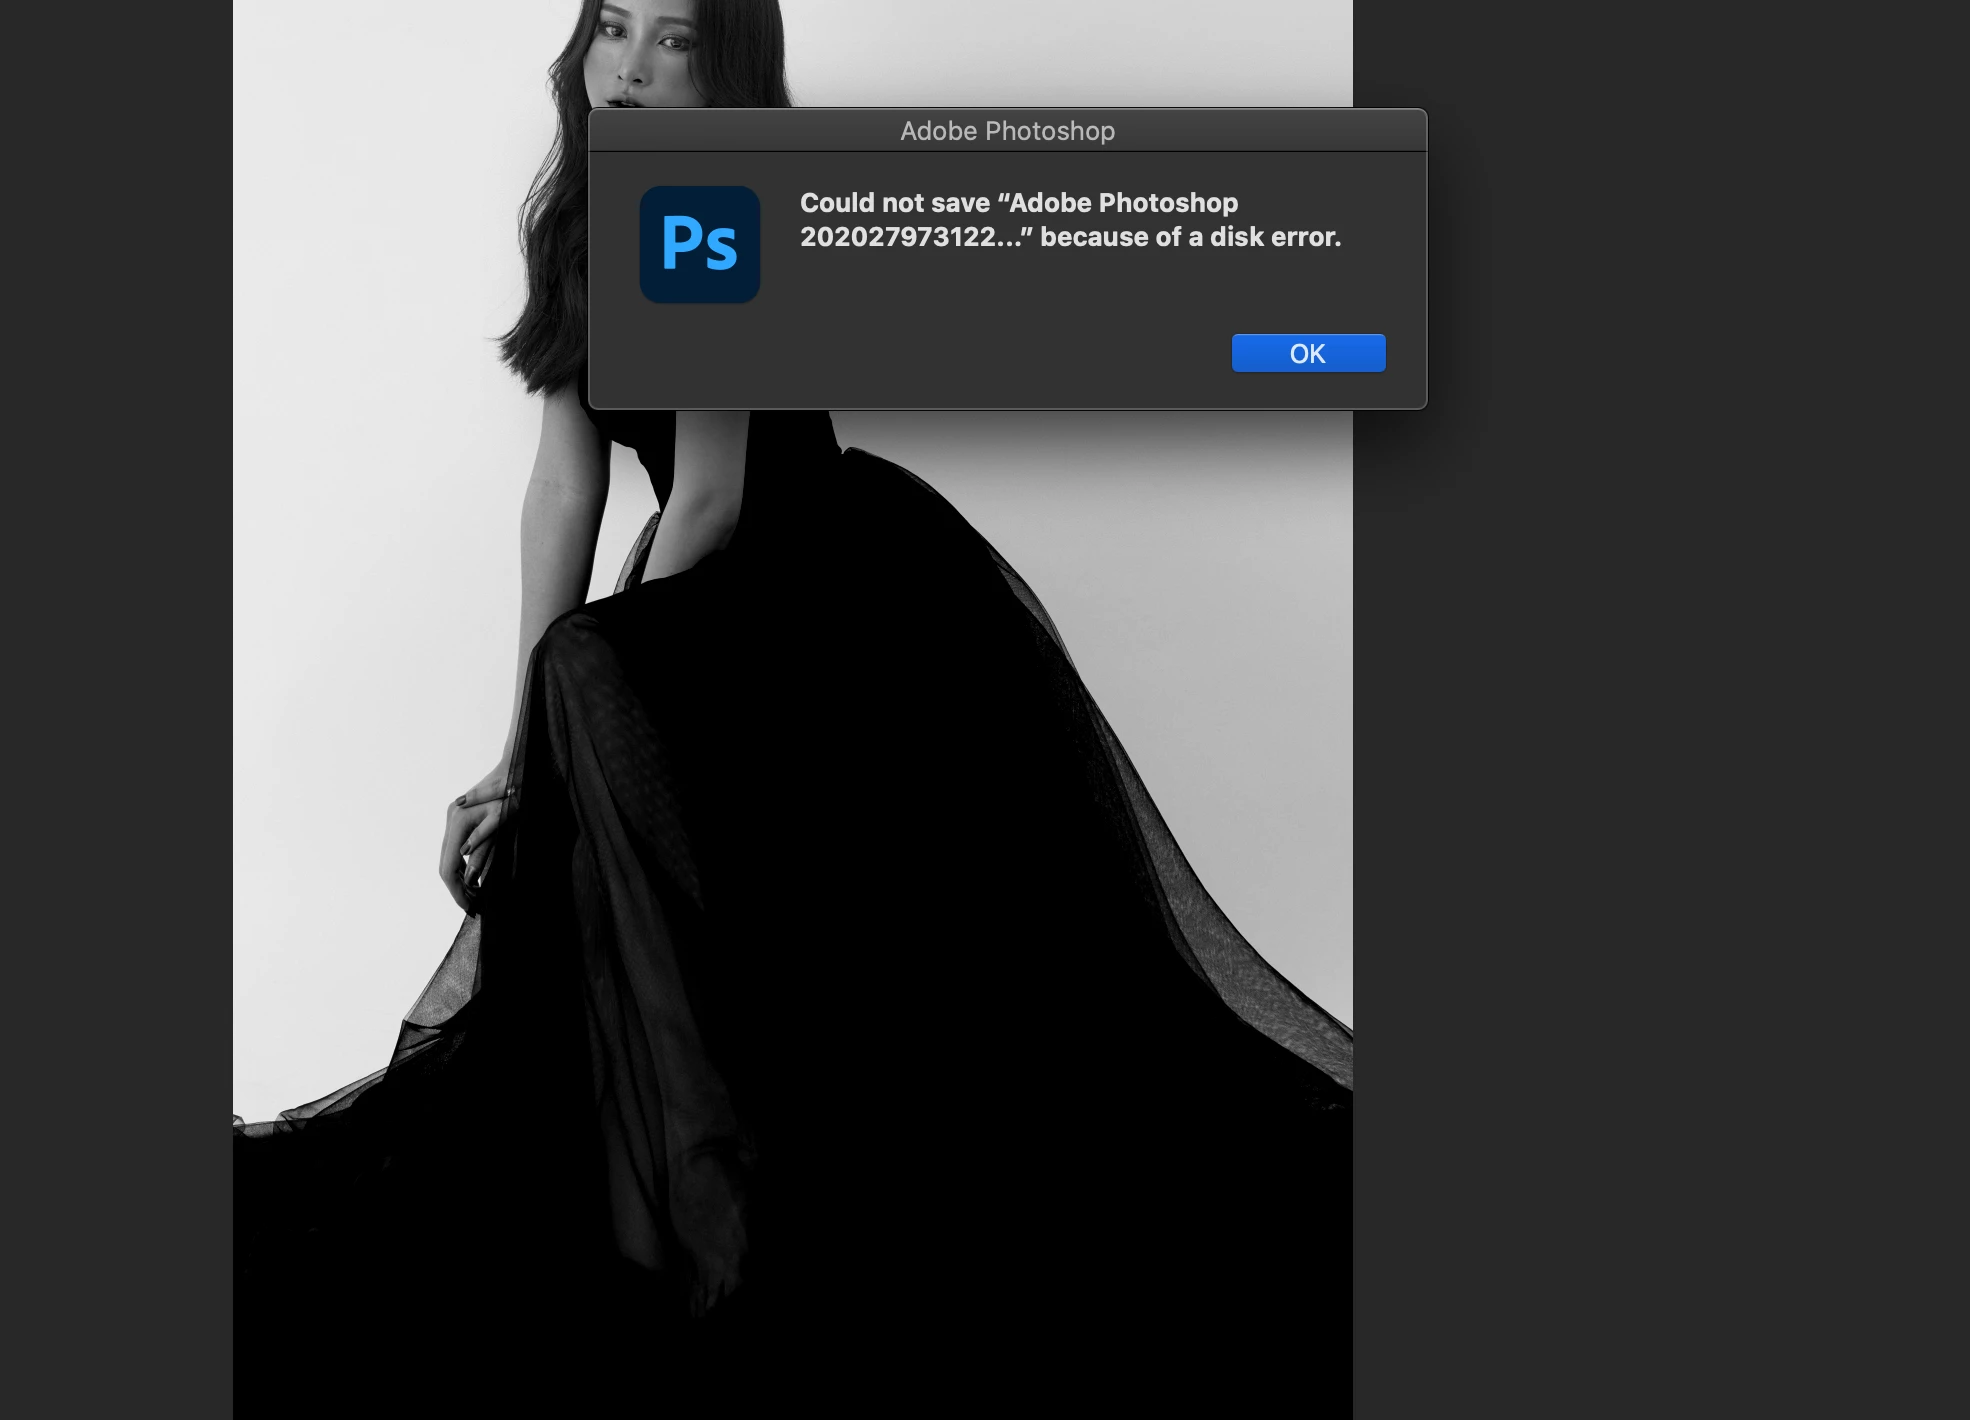Click 'because of a disk error' text
Screen dimensions: 1970x1420
pyautogui.click(x=1190, y=237)
